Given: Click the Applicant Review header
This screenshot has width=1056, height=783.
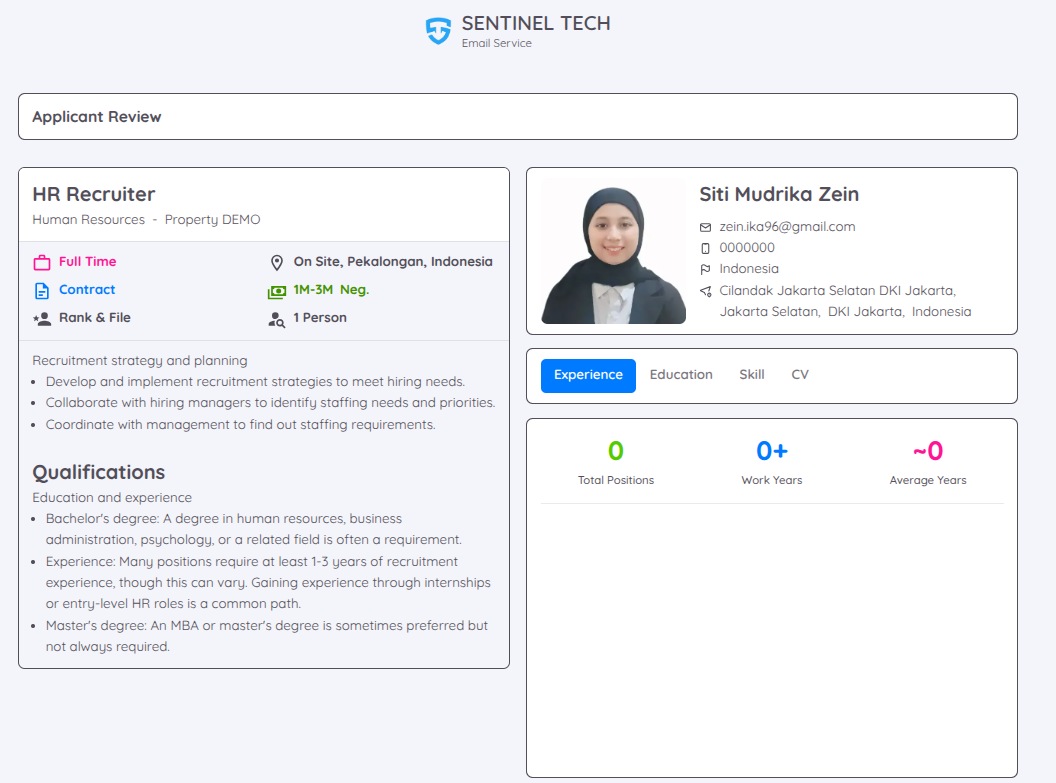Looking at the screenshot, I should click(97, 116).
